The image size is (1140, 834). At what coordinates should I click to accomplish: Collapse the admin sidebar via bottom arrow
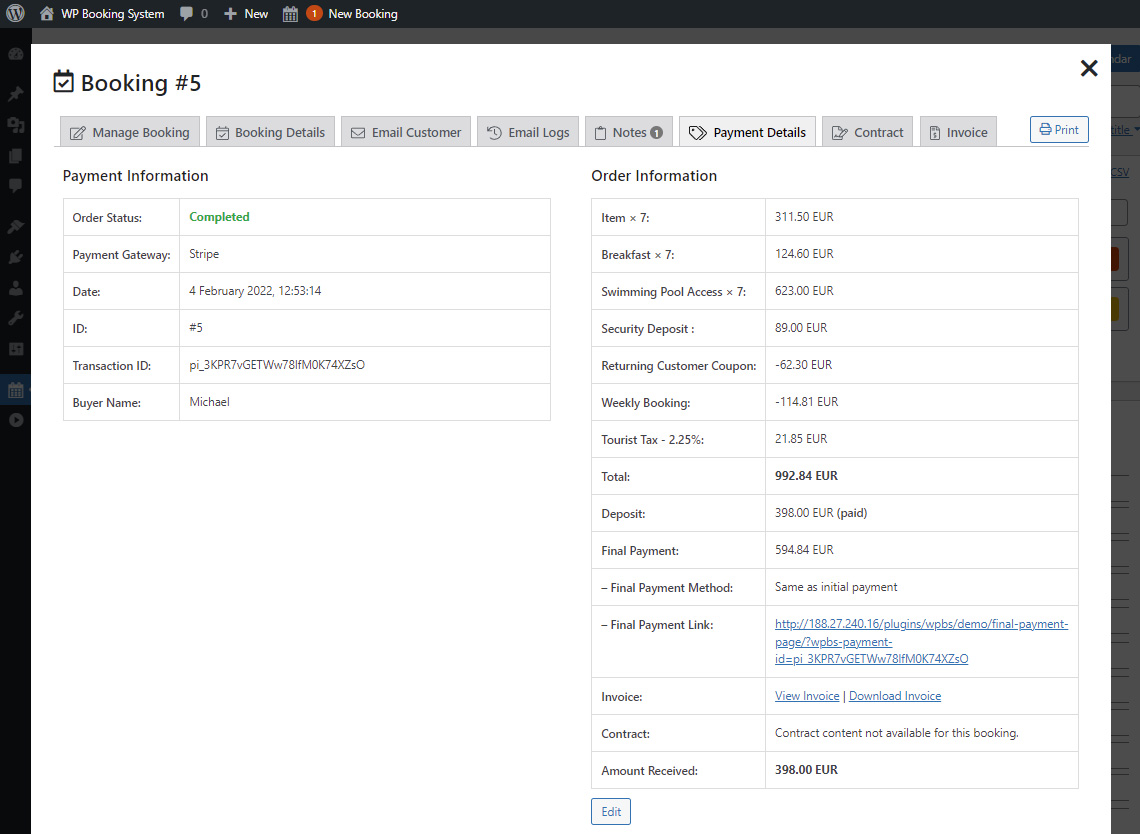16,420
